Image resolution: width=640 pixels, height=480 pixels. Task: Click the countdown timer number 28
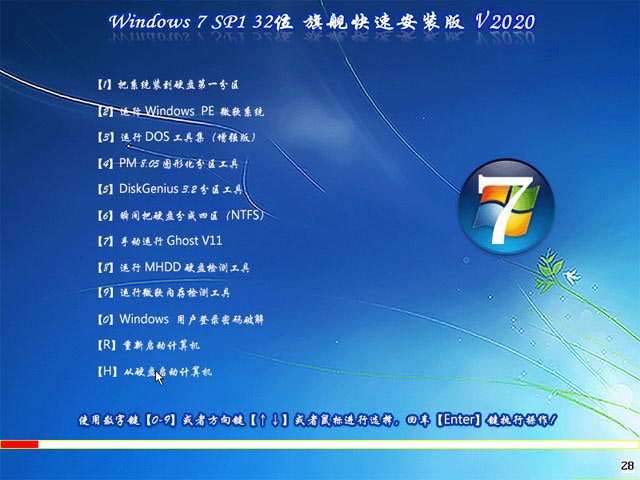click(627, 466)
